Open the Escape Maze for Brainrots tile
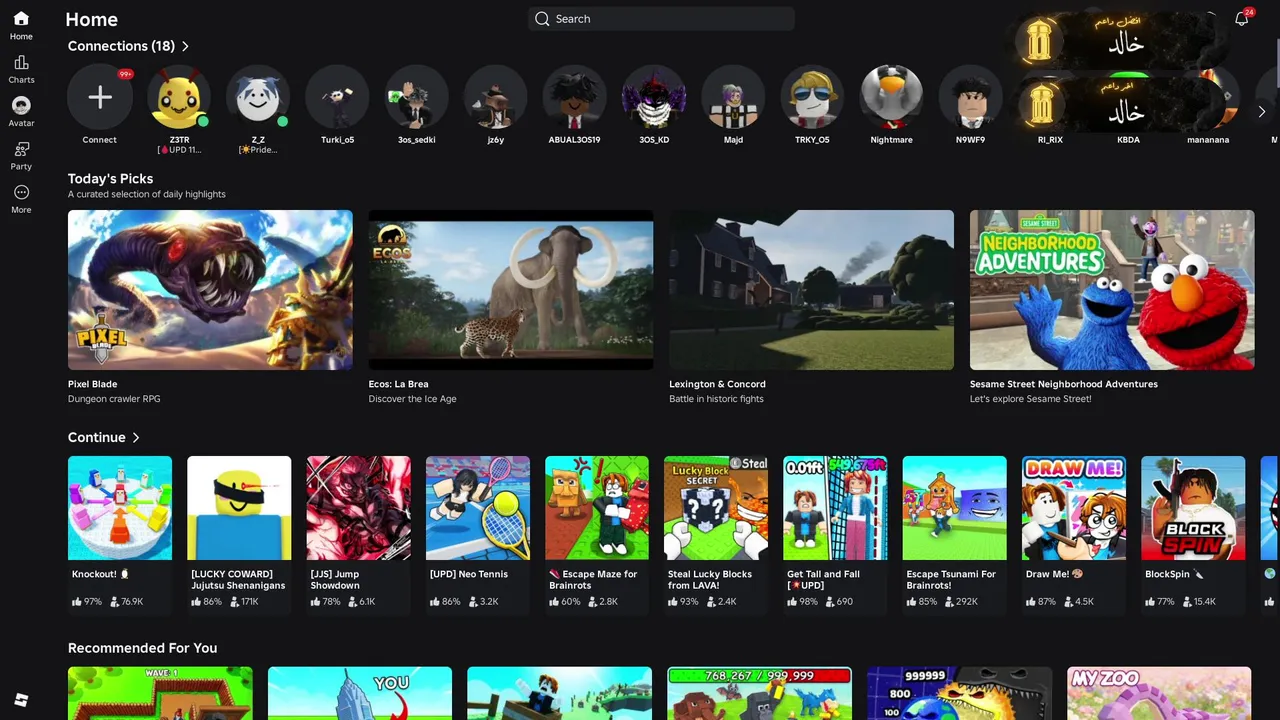Viewport: 1280px width, 720px height. click(x=597, y=508)
